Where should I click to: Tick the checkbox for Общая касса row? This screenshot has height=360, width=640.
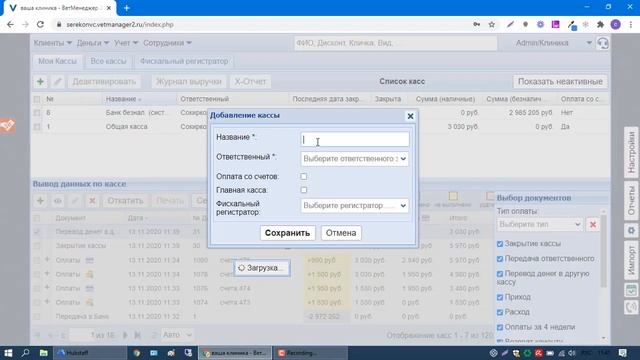point(37,127)
